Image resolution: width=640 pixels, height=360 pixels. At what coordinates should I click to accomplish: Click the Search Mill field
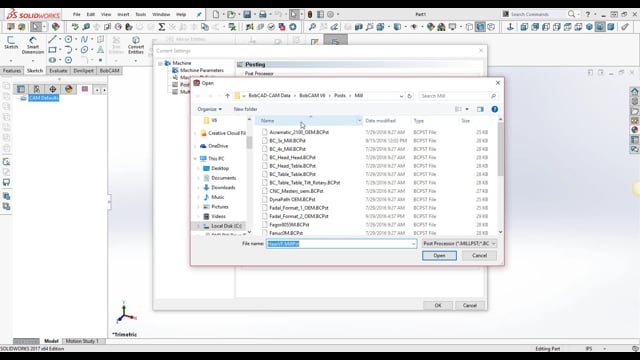(x=458, y=96)
